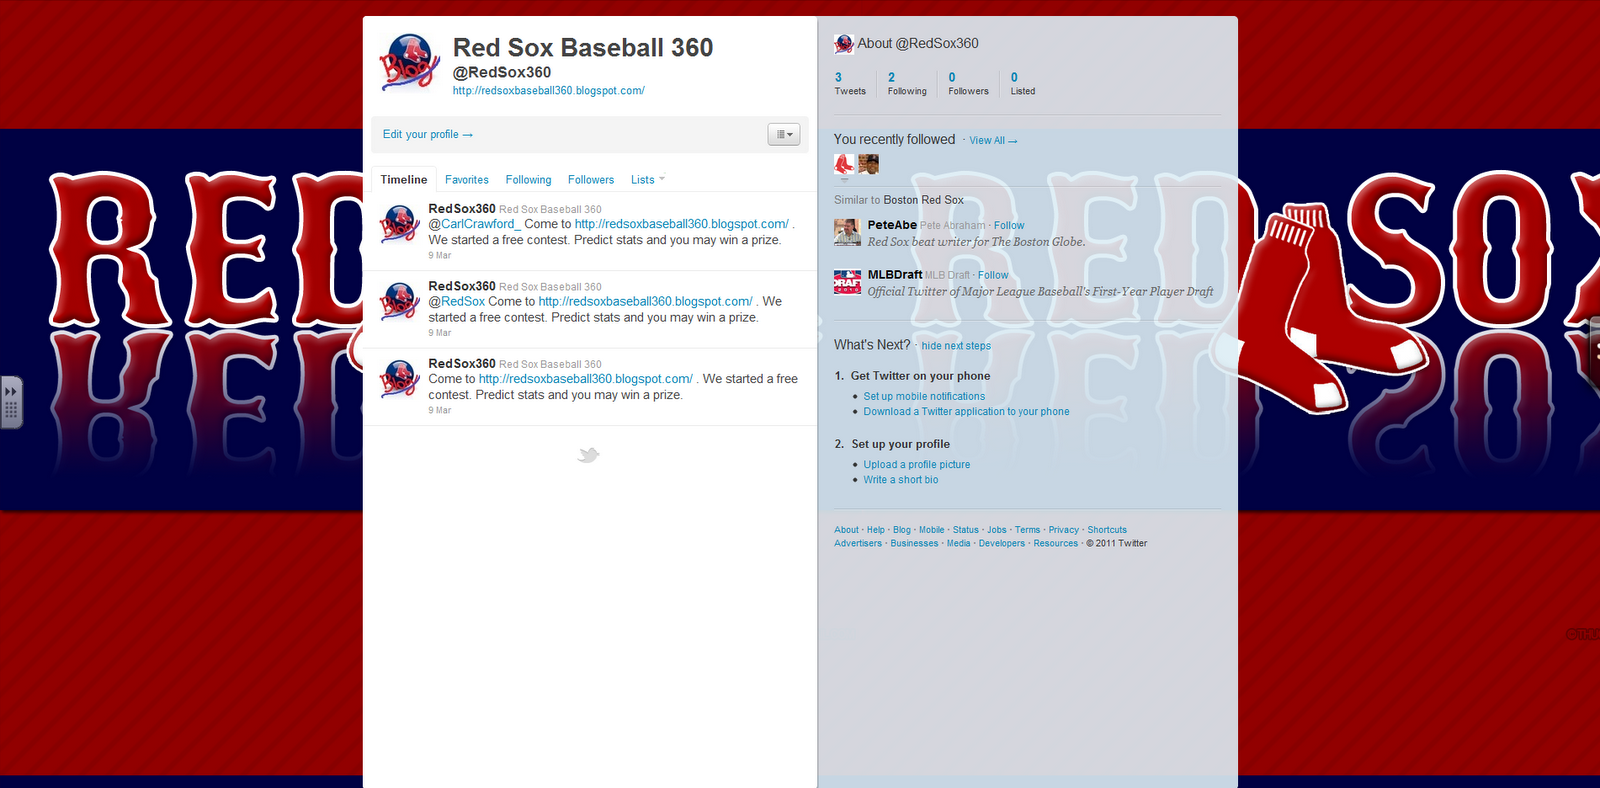This screenshot has width=1600, height=788.
Task: Click Download a Twitter application link
Action: pos(966,412)
